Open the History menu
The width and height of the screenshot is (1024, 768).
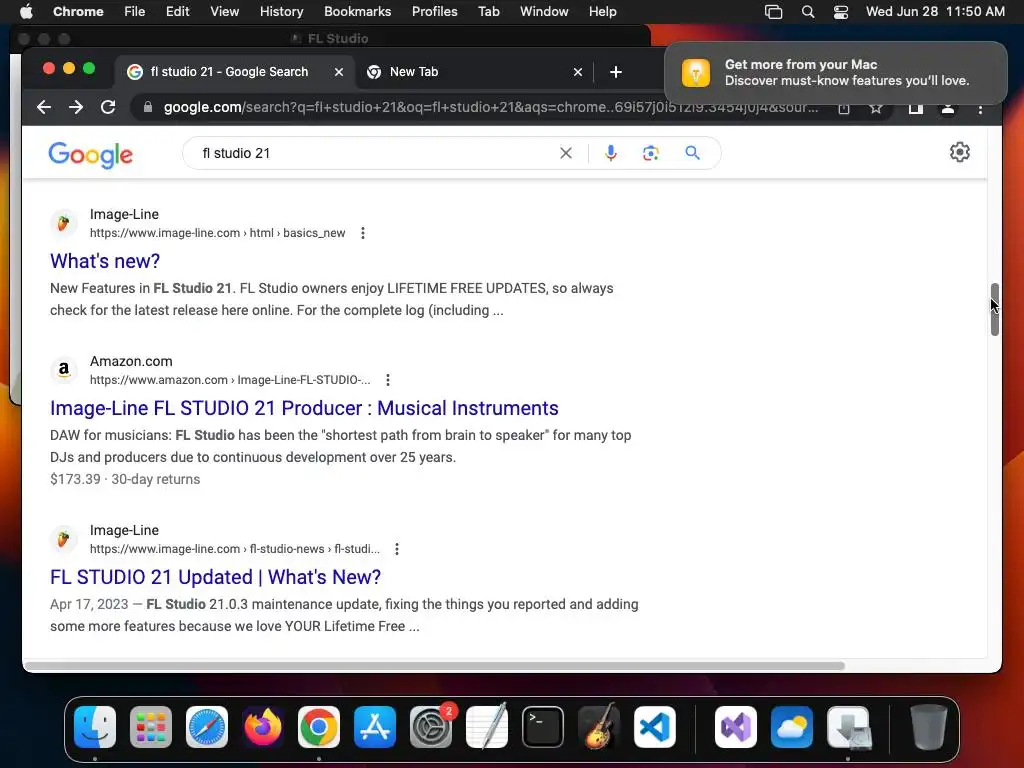[281, 11]
